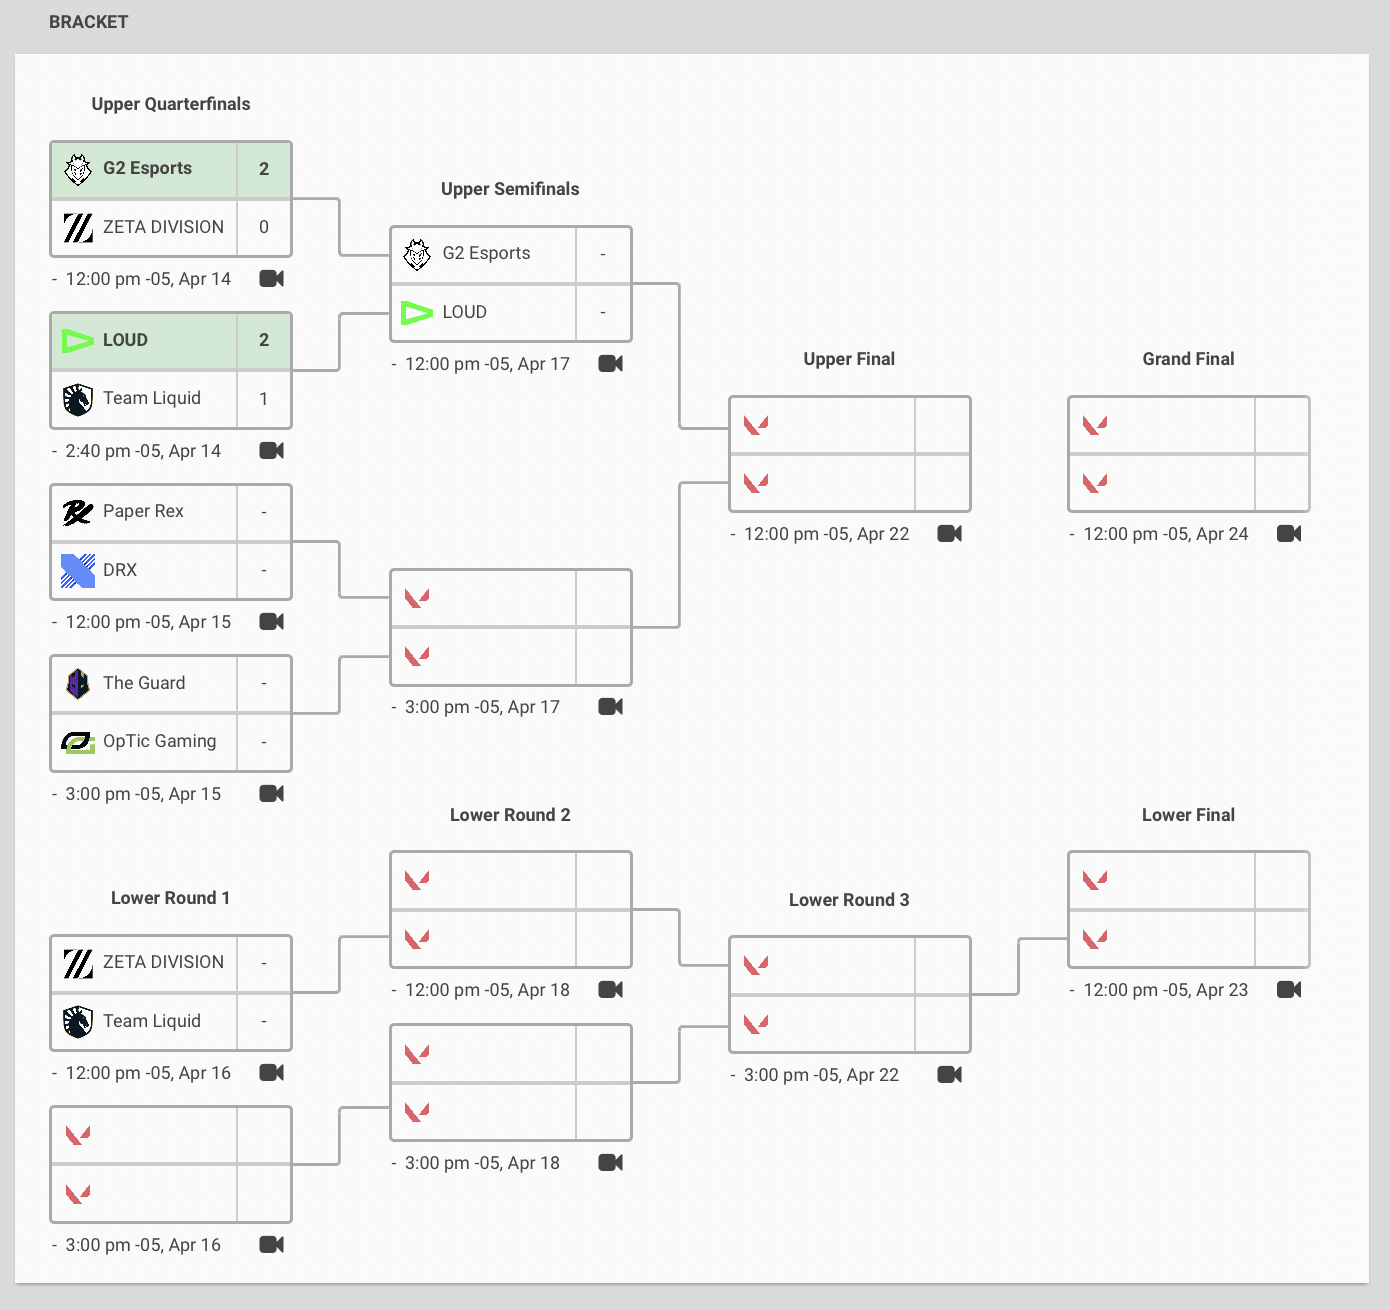Click the OpTic Gaming team logo

click(x=78, y=742)
